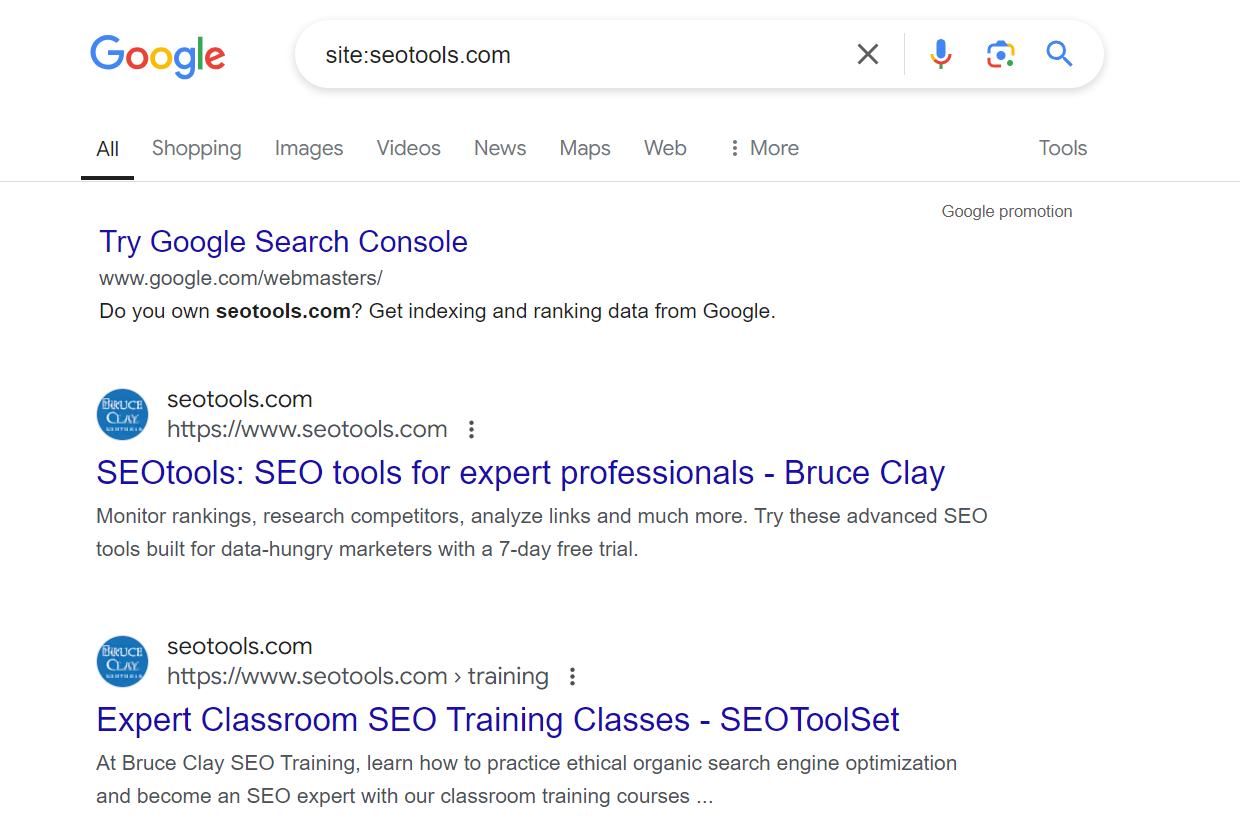1240x831 pixels.
Task: Open the Try Google Search Console link
Action: click(x=284, y=242)
